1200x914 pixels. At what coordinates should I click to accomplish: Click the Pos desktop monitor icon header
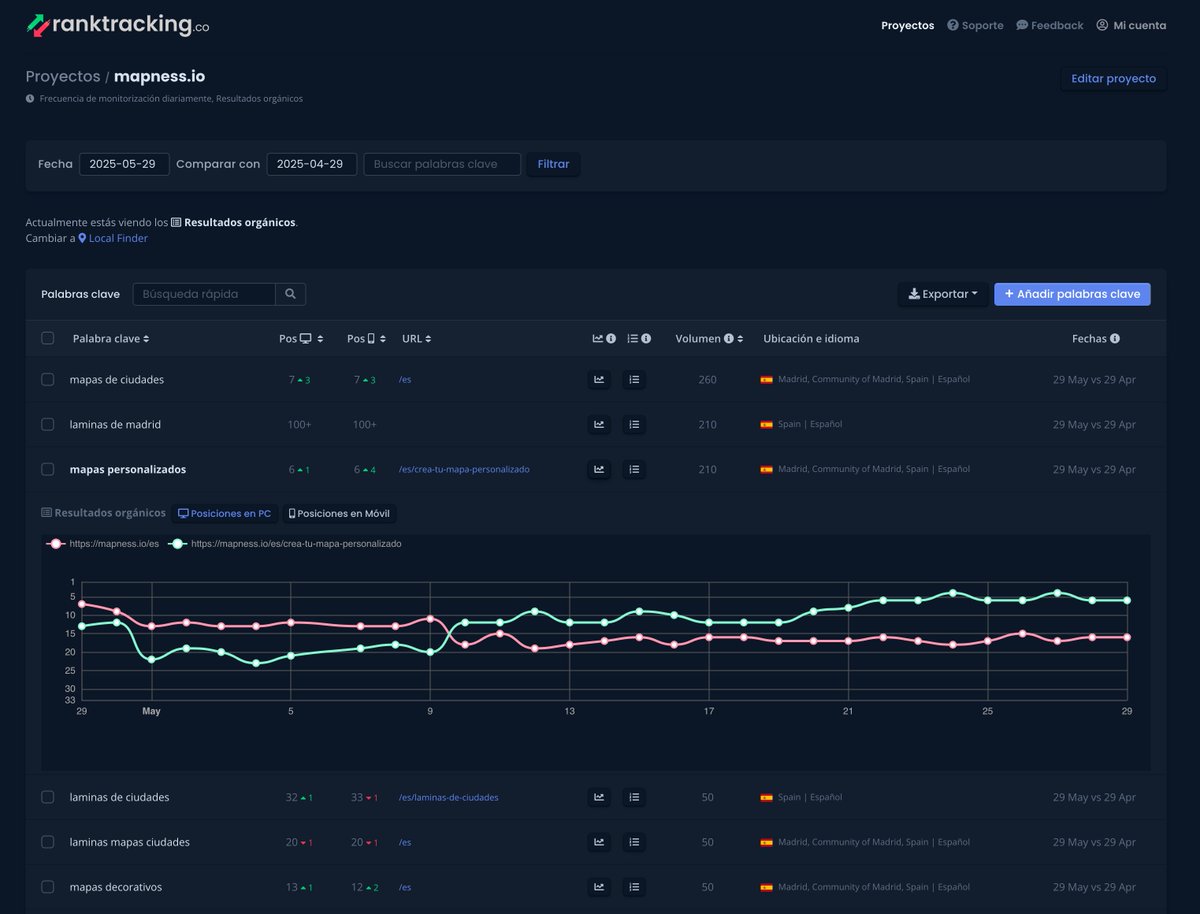[x=306, y=339]
